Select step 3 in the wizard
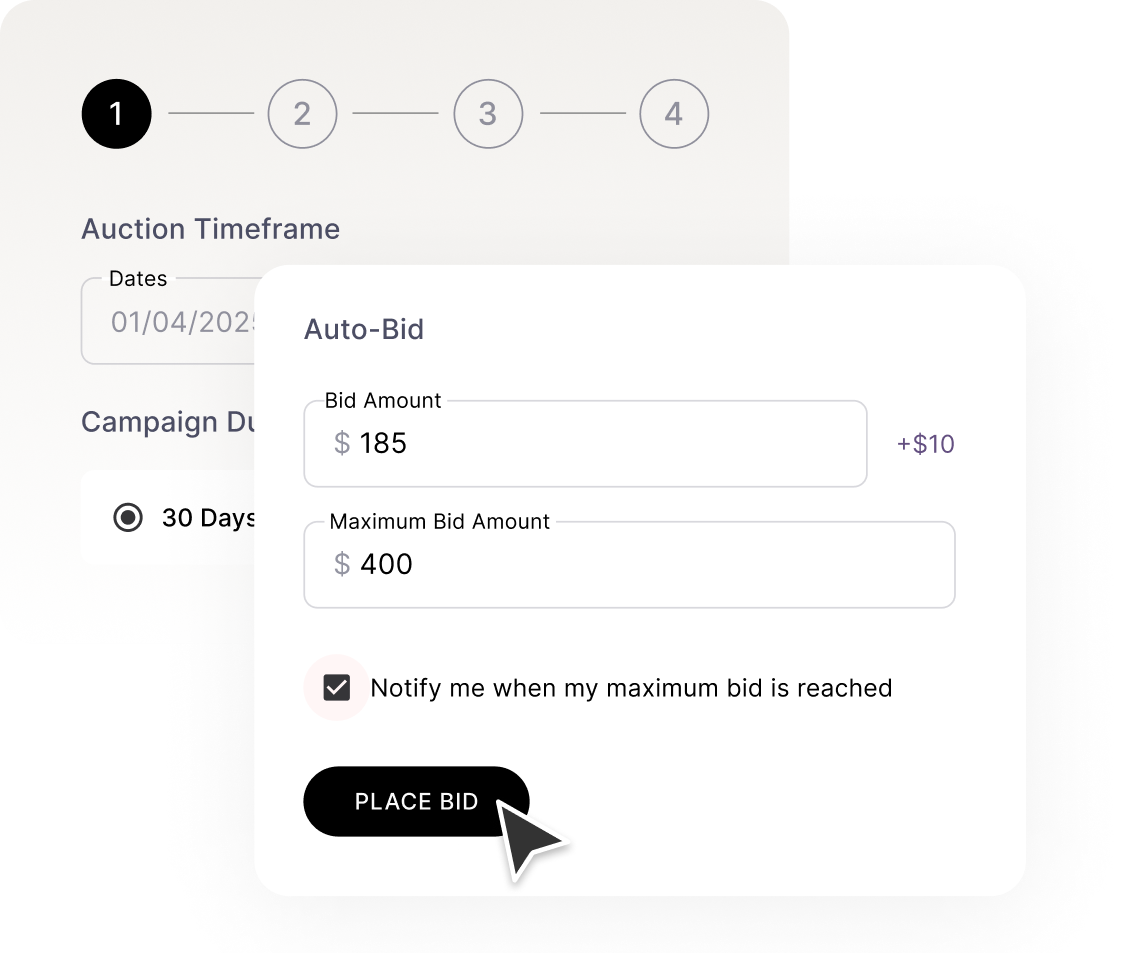1137x953 pixels. tap(488, 114)
